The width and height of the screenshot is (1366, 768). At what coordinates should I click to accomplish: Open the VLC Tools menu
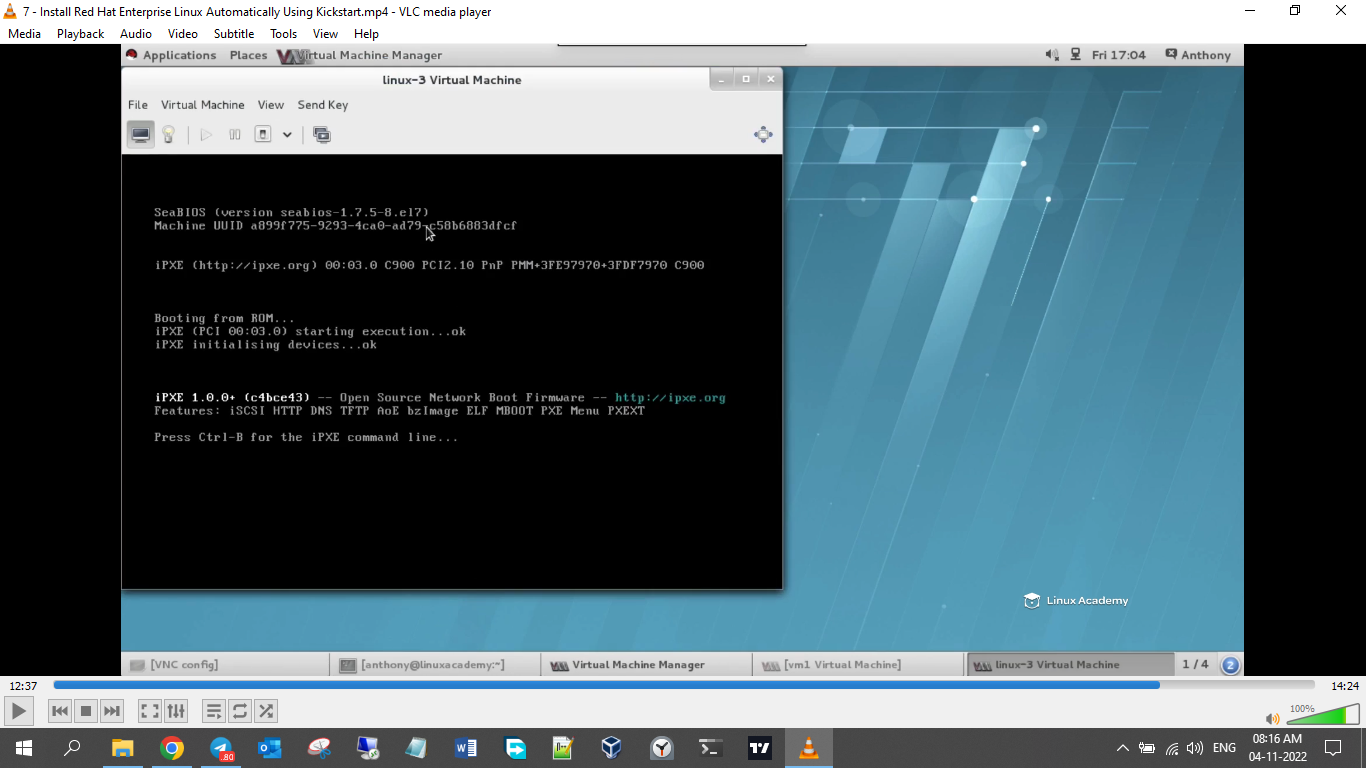click(284, 34)
